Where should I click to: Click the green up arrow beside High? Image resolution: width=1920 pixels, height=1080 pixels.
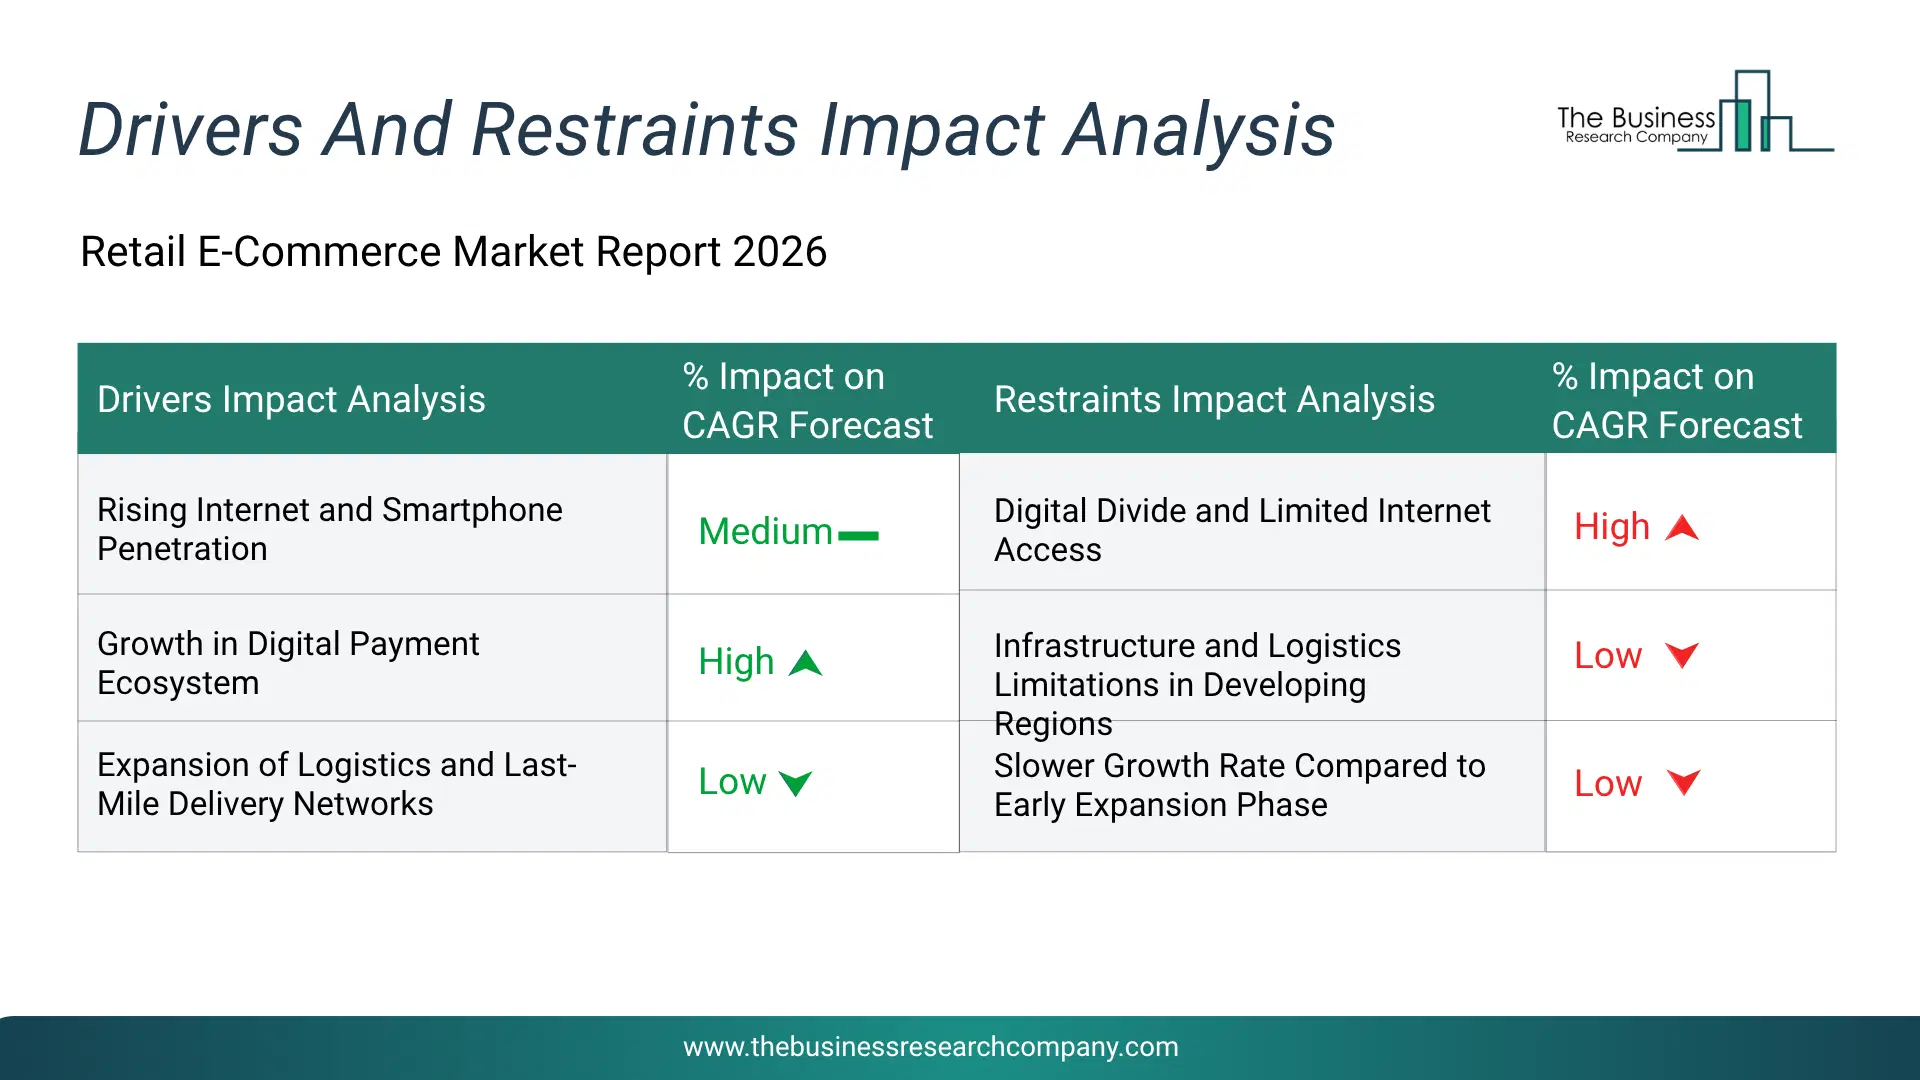tap(805, 663)
